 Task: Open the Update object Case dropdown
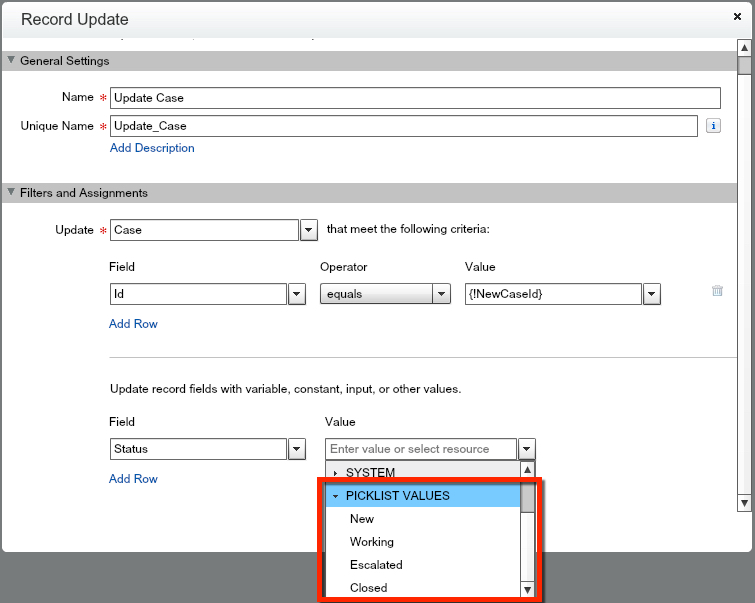click(309, 230)
